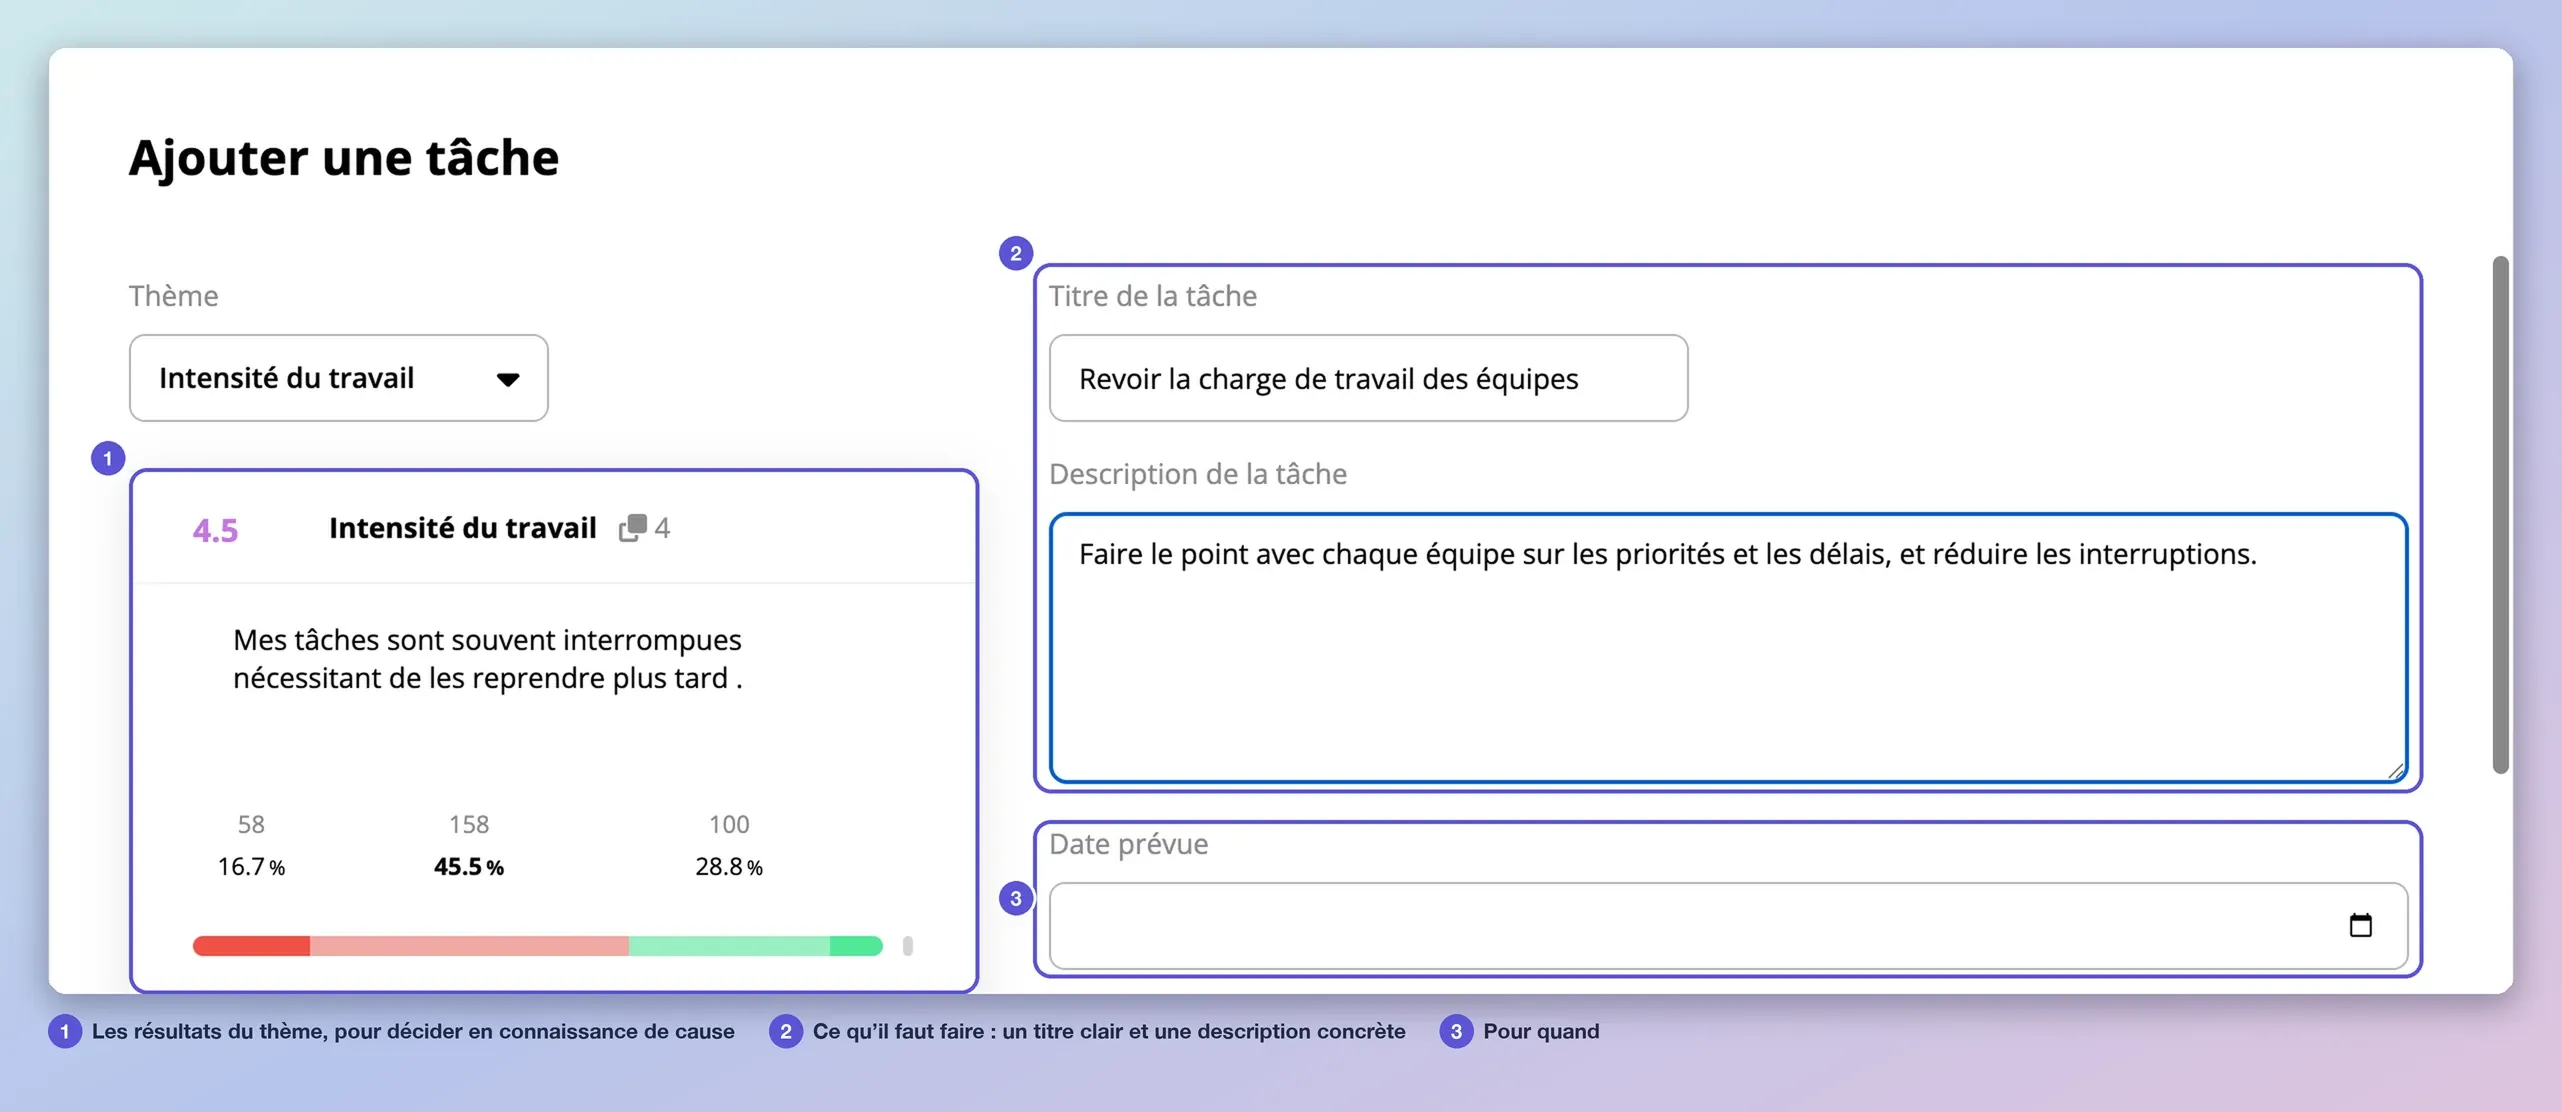Click the 'Description de la tâche' label
The width and height of the screenshot is (2562, 1112).
click(1198, 474)
